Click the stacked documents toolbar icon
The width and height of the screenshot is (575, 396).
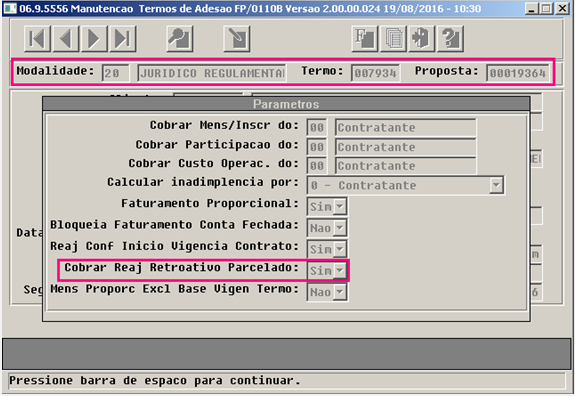(393, 38)
